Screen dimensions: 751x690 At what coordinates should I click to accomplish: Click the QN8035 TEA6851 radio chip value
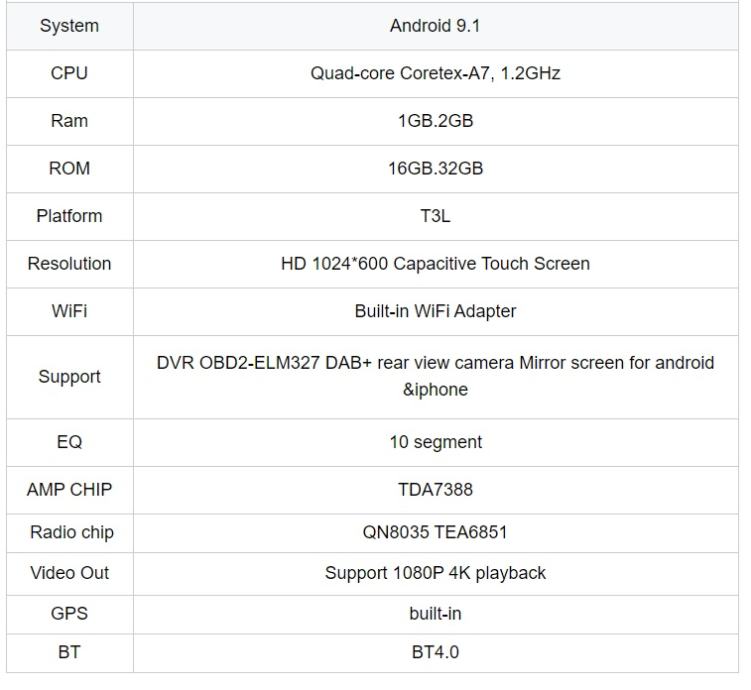point(435,533)
